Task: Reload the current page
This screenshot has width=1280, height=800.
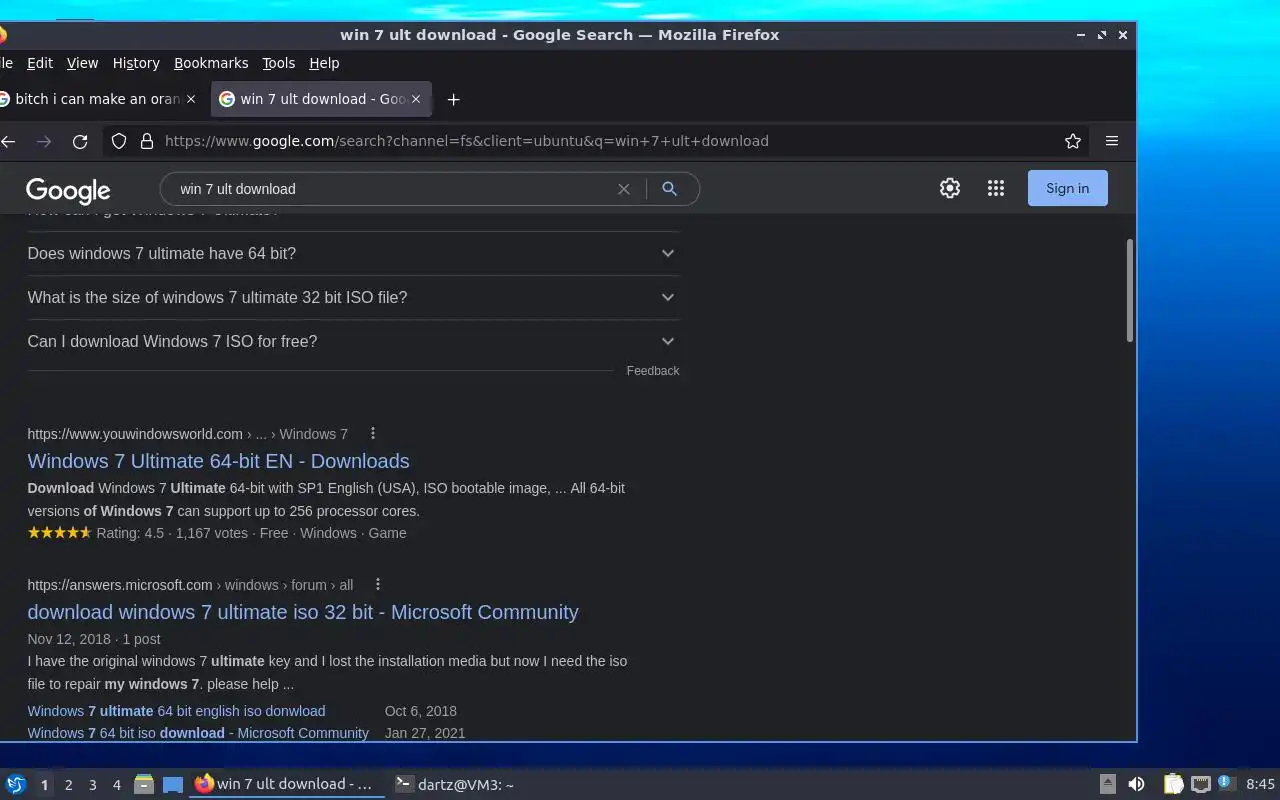Action: point(80,141)
